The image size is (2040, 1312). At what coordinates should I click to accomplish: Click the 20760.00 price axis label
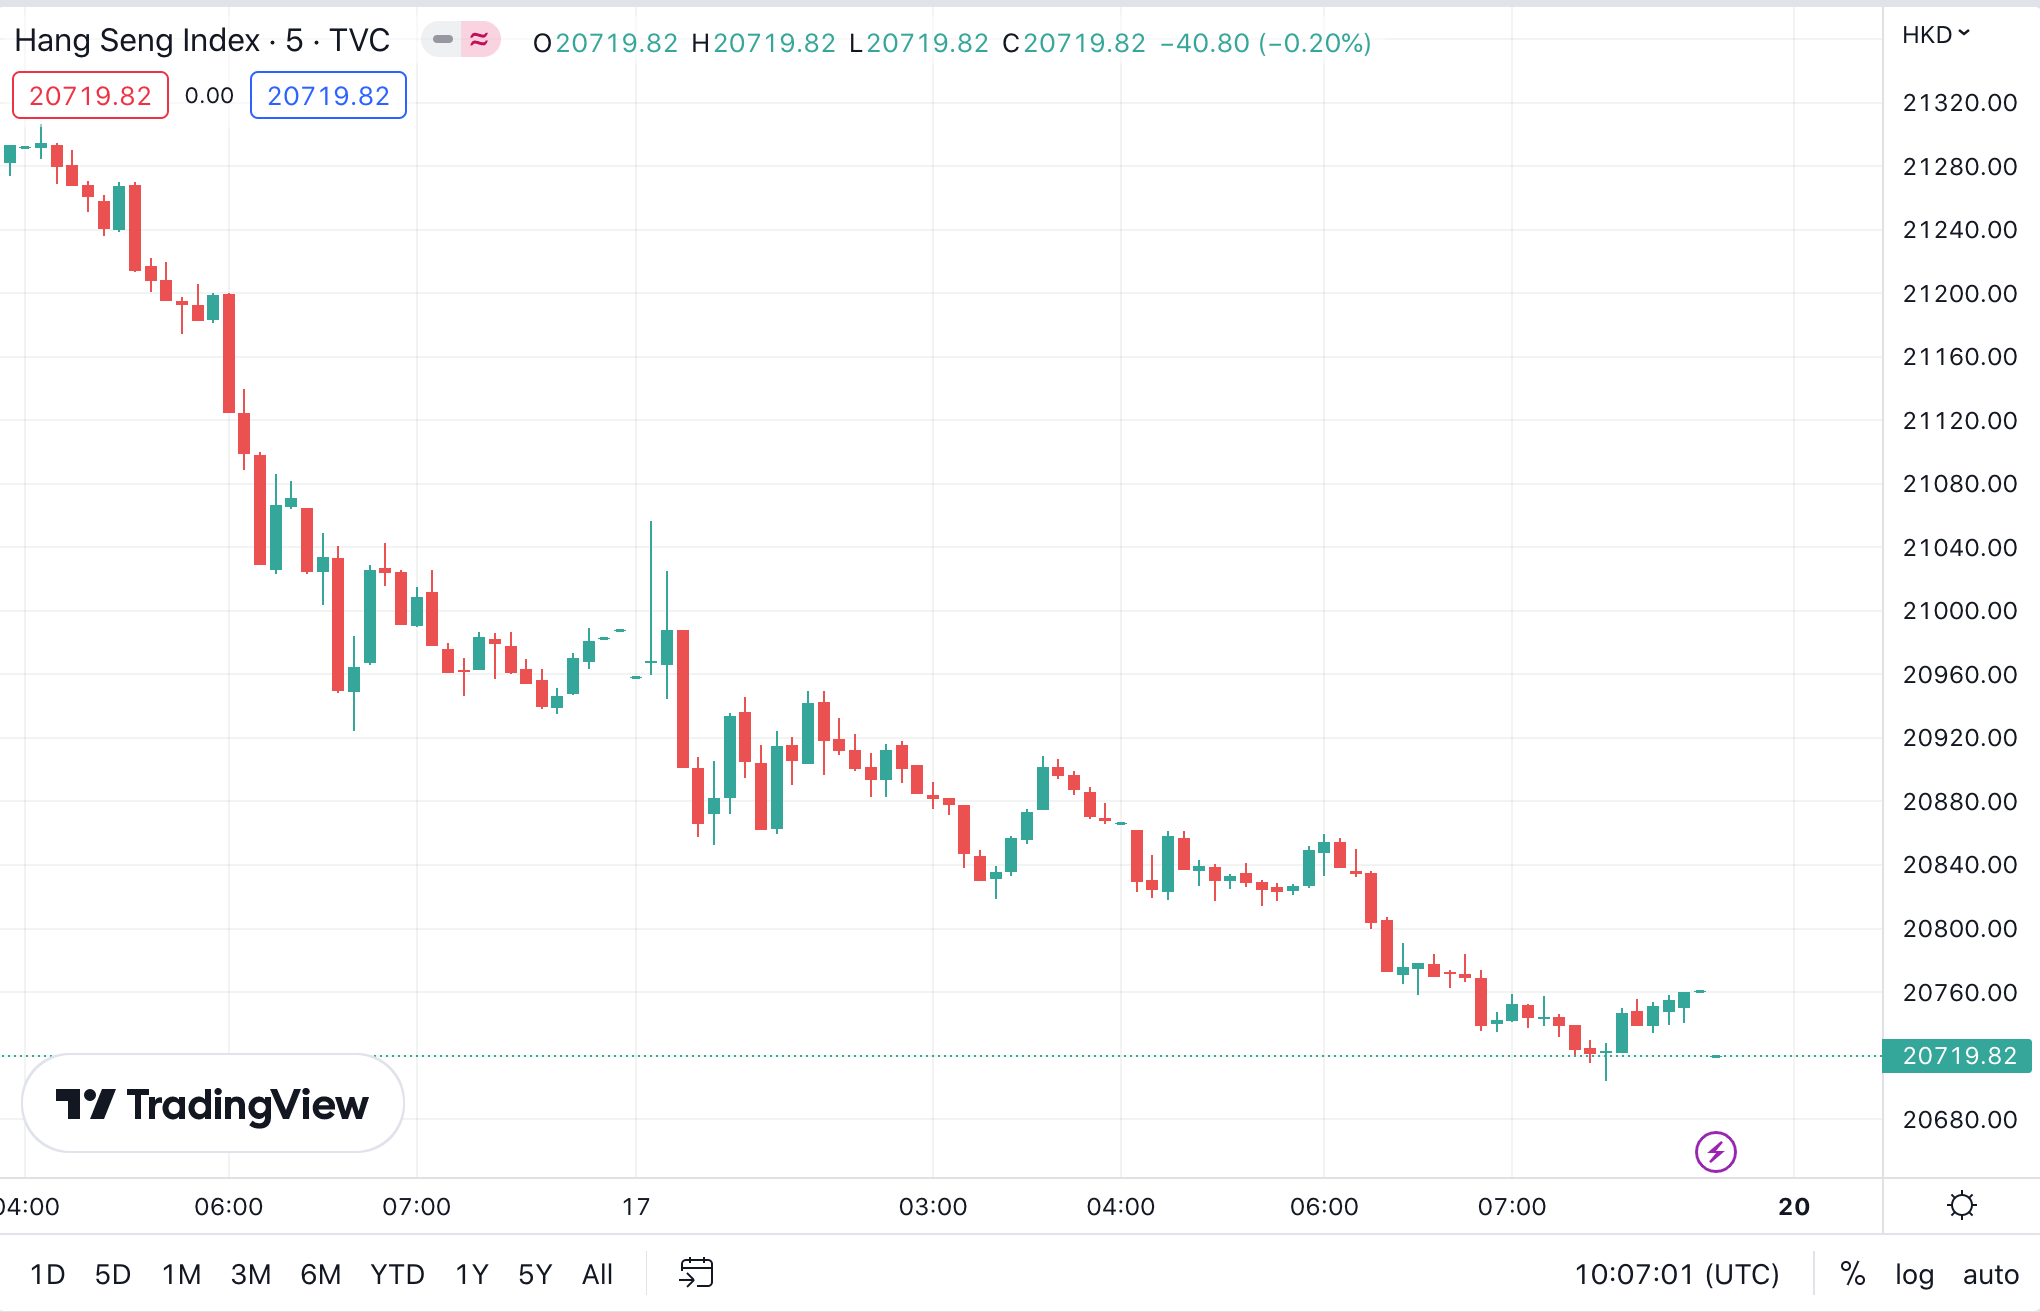tap(1959, 992)
